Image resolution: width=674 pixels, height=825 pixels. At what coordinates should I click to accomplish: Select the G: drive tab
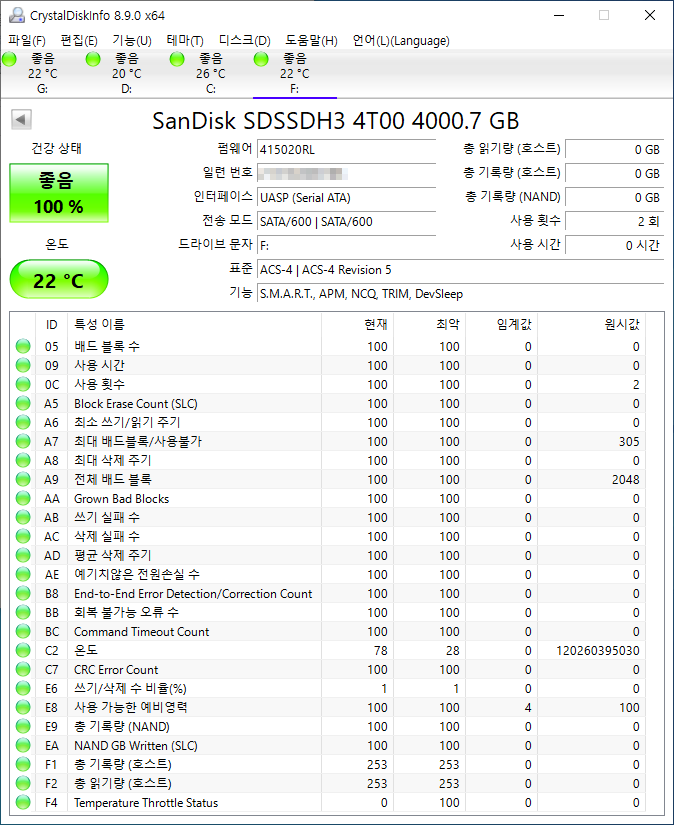tap(42, 74)
